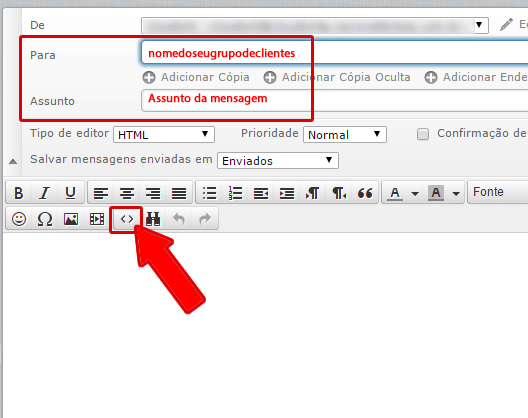Open the Enviados folder dropdown
The width and height of the screenshot is (528, 418).
[x=278, y=161]
